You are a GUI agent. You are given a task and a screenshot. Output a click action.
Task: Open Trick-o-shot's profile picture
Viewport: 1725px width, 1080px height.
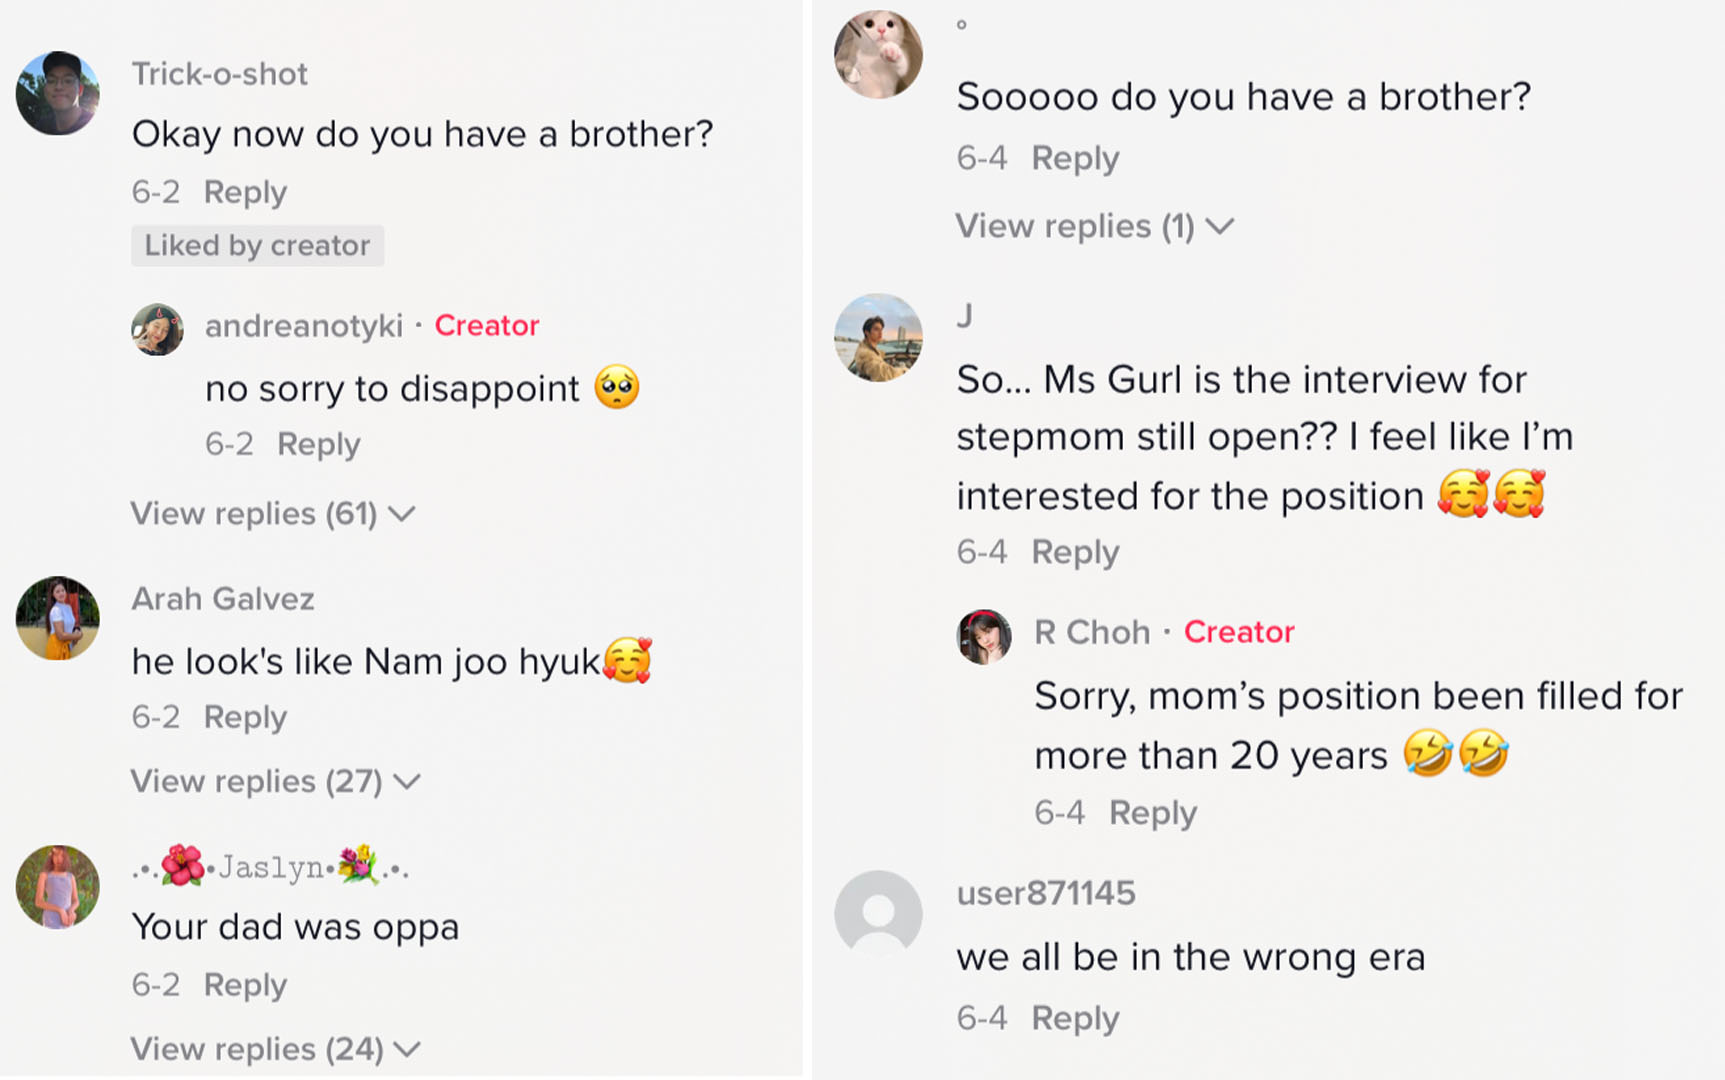pos(58,93)
